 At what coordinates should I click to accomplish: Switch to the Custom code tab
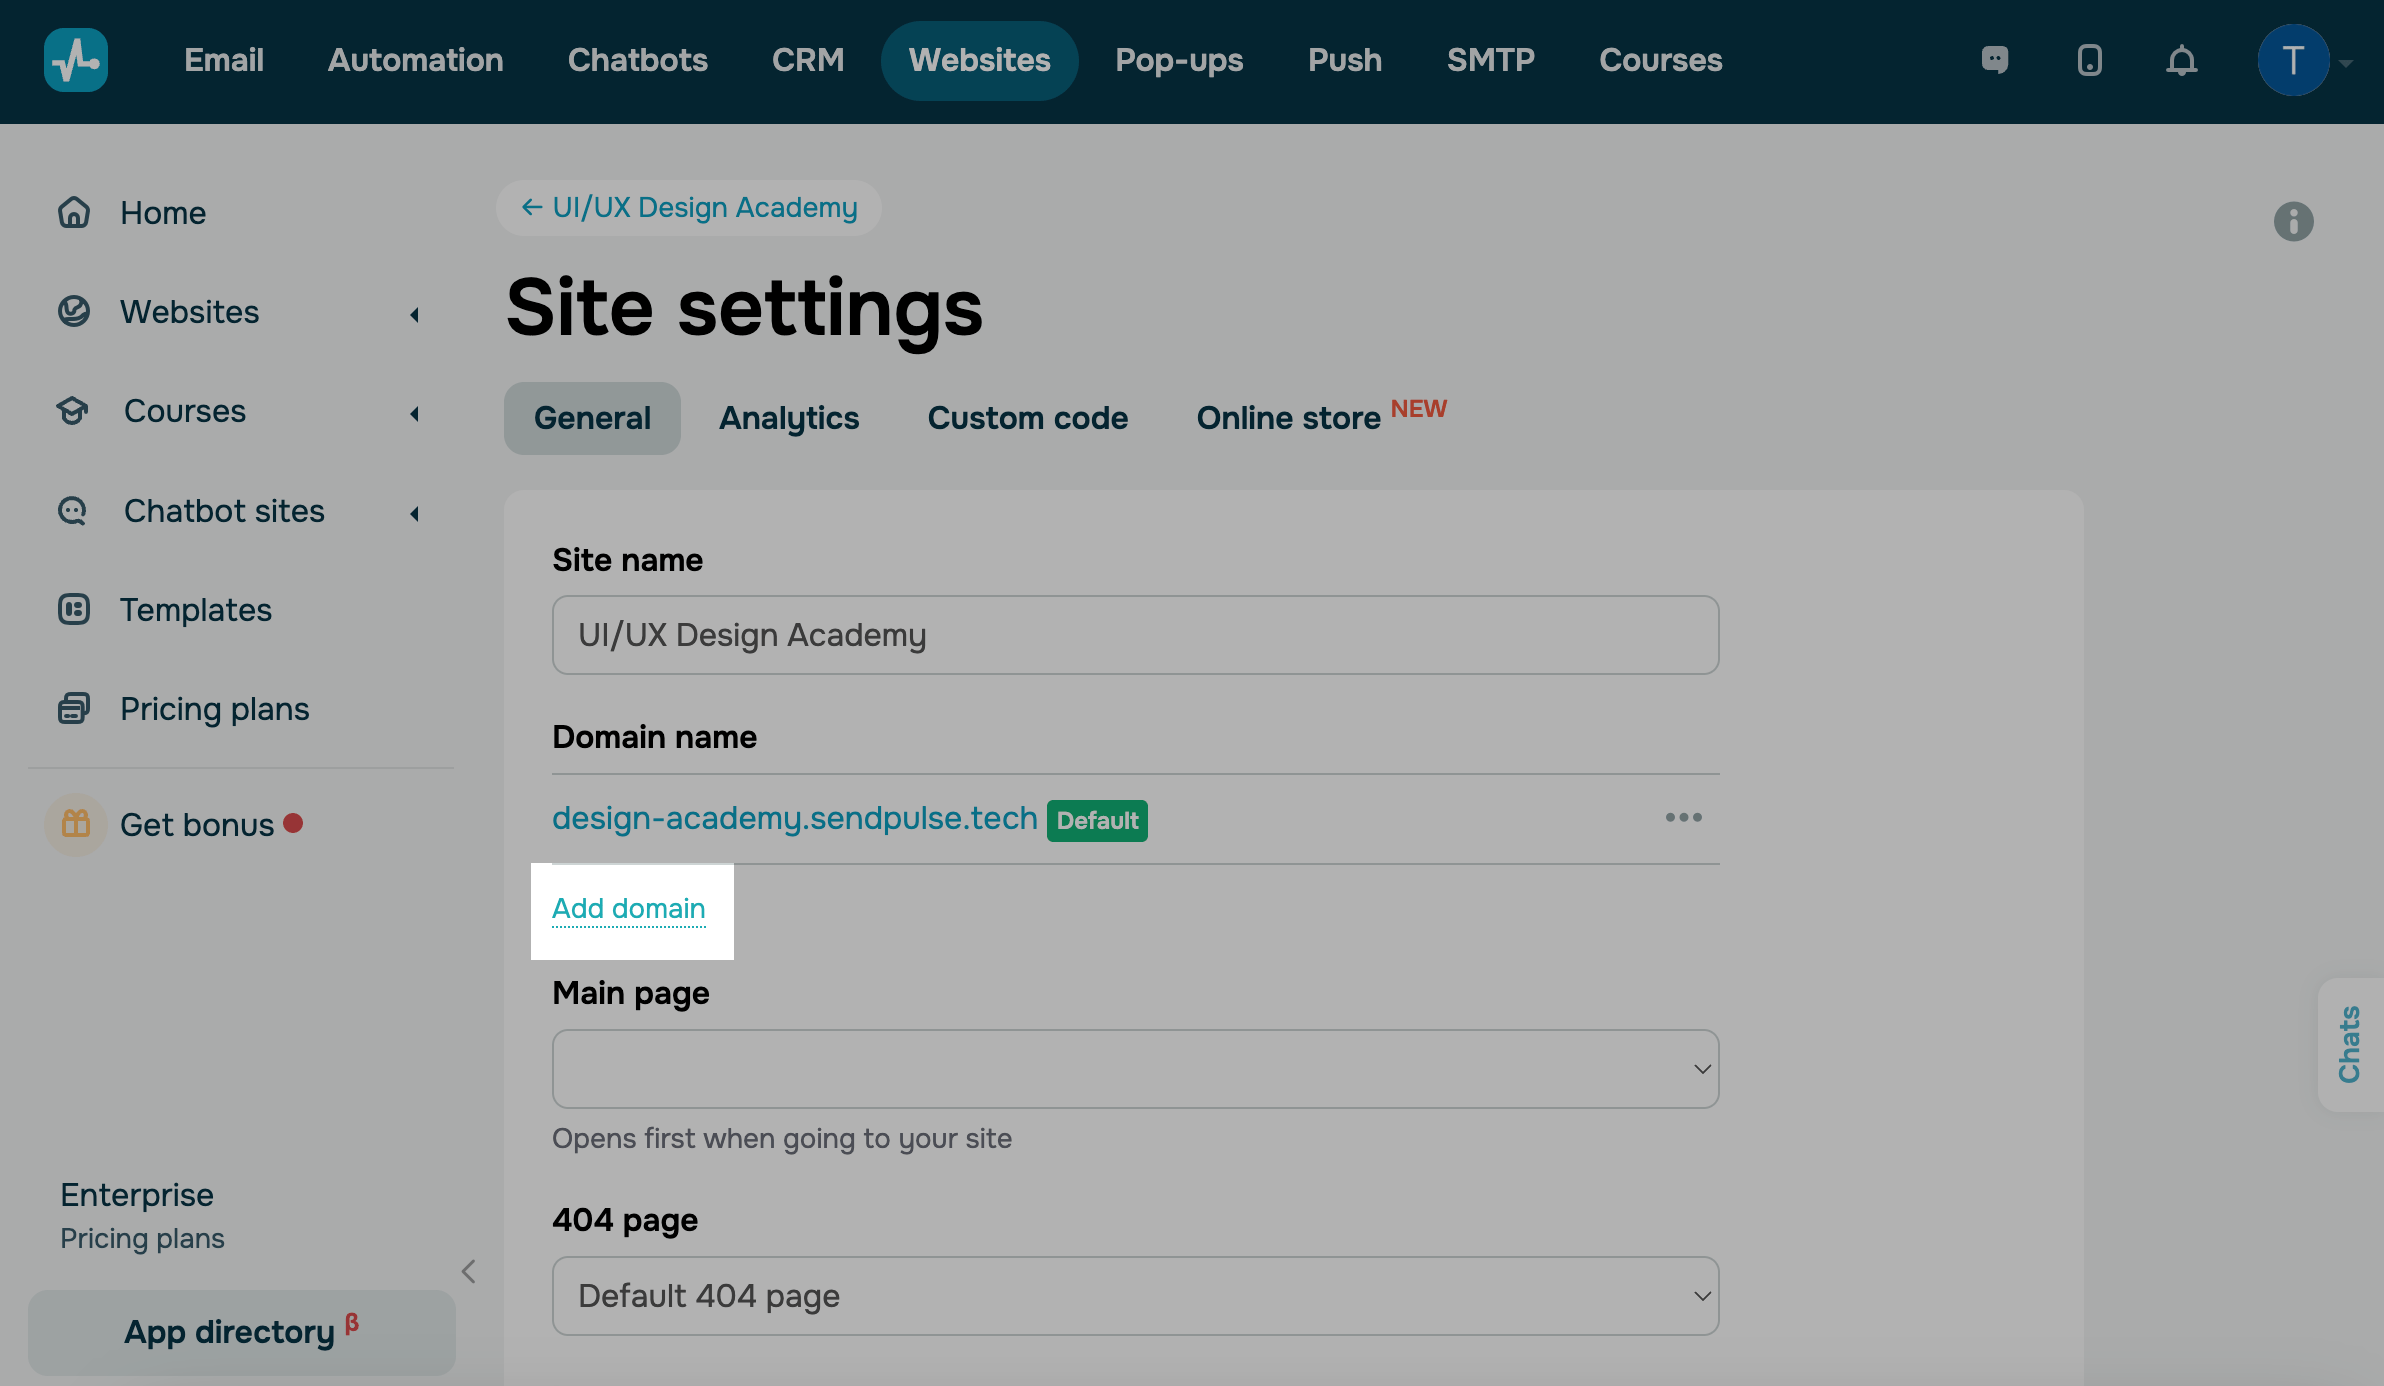click(1027, 418)
